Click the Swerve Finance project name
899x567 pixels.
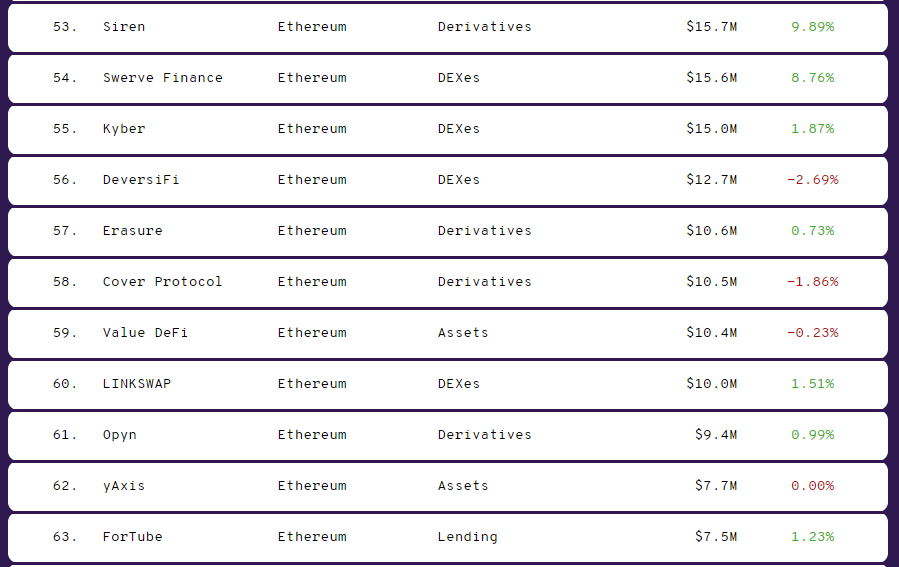[162, 78]
